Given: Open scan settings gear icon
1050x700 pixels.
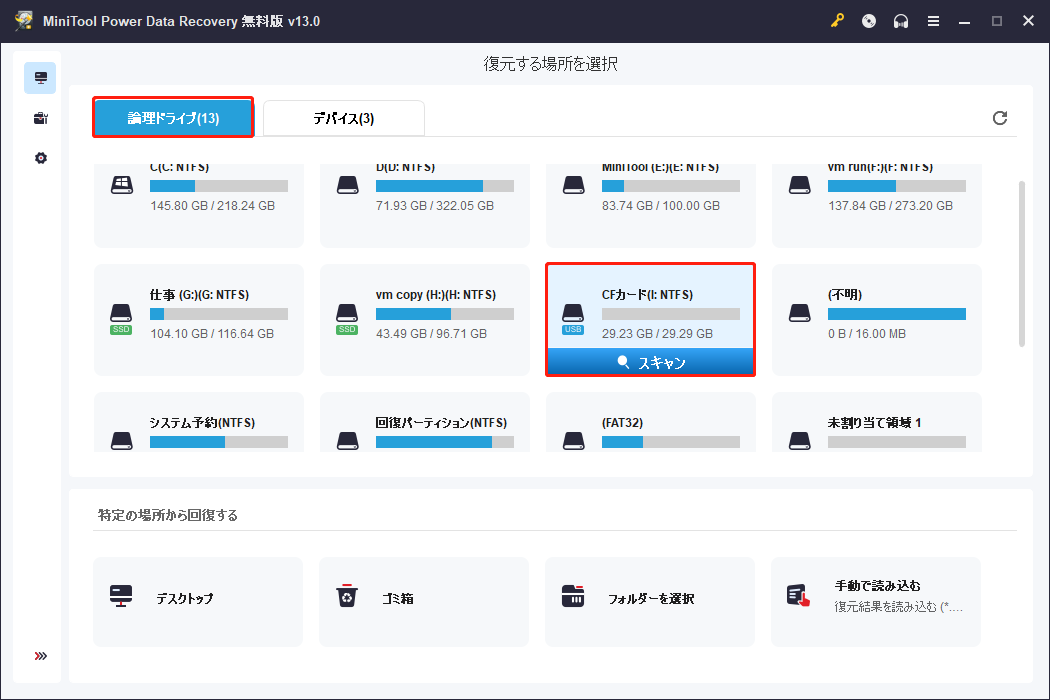Looking at the screenshot, I should click(x=41, y=158).
